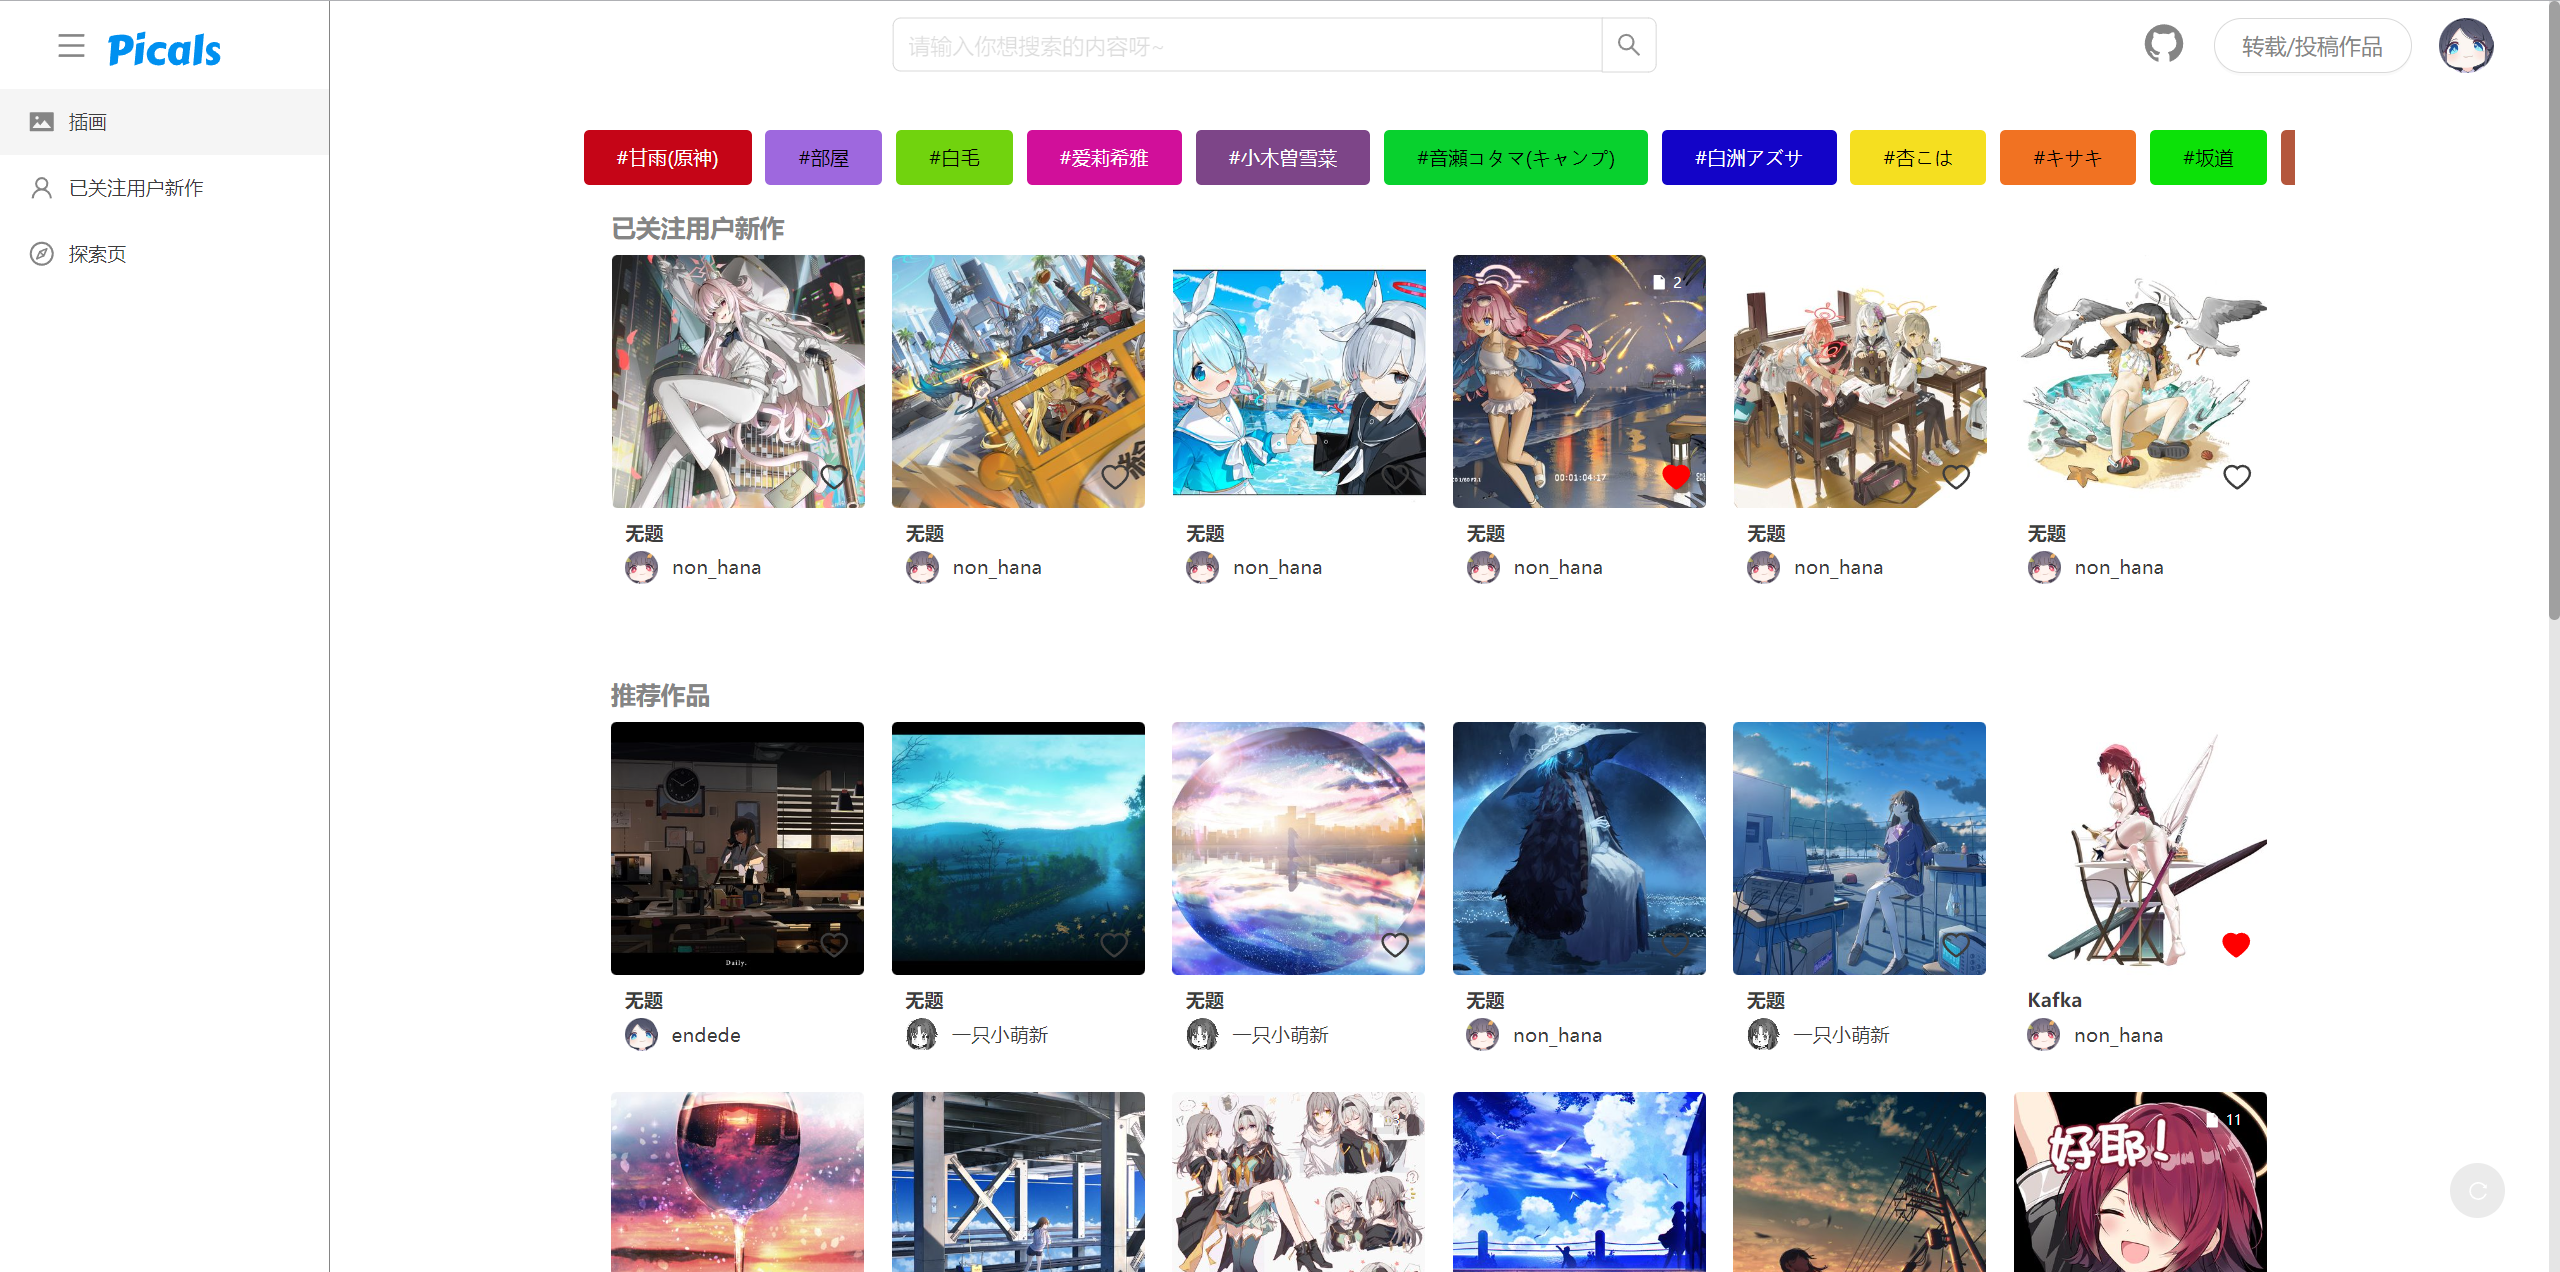The height and width of the screenshot is (1272, 2560).
Task: Choose the yellow #杏こは tag
Action: click(x=1917, y=158)
